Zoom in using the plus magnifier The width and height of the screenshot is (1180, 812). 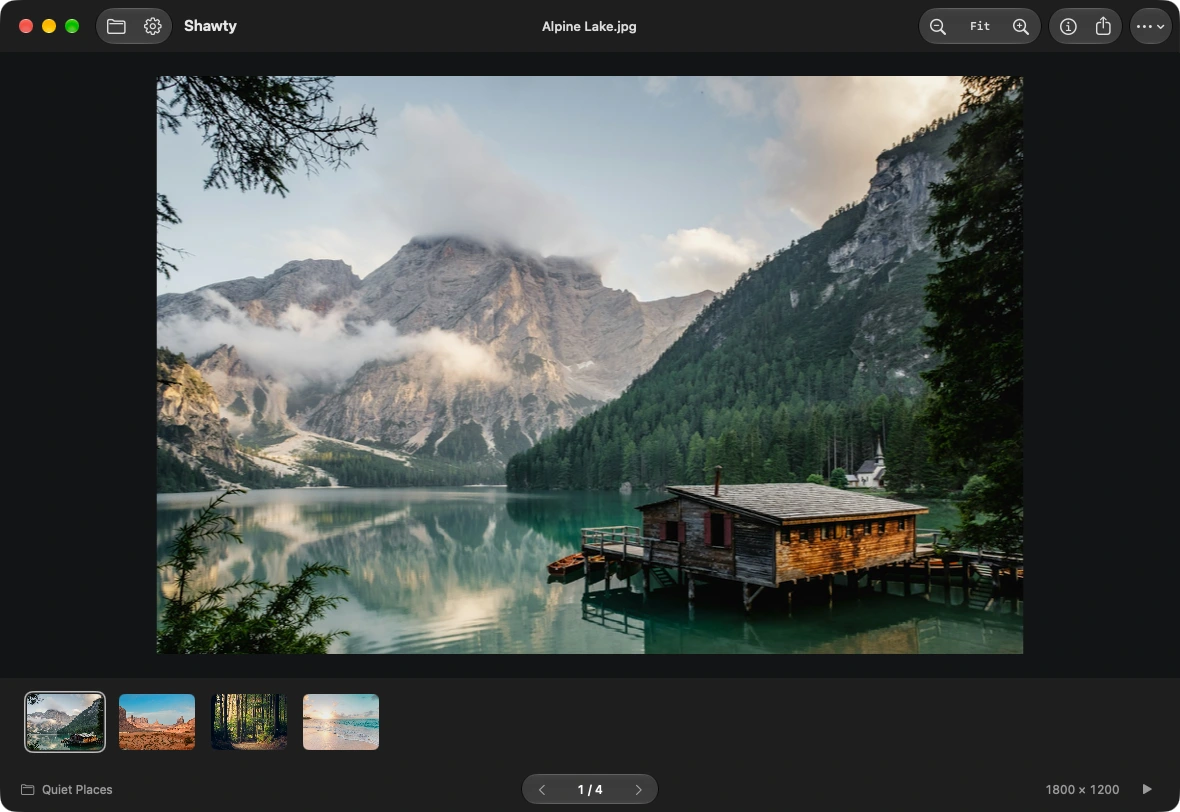point(1020,26)
